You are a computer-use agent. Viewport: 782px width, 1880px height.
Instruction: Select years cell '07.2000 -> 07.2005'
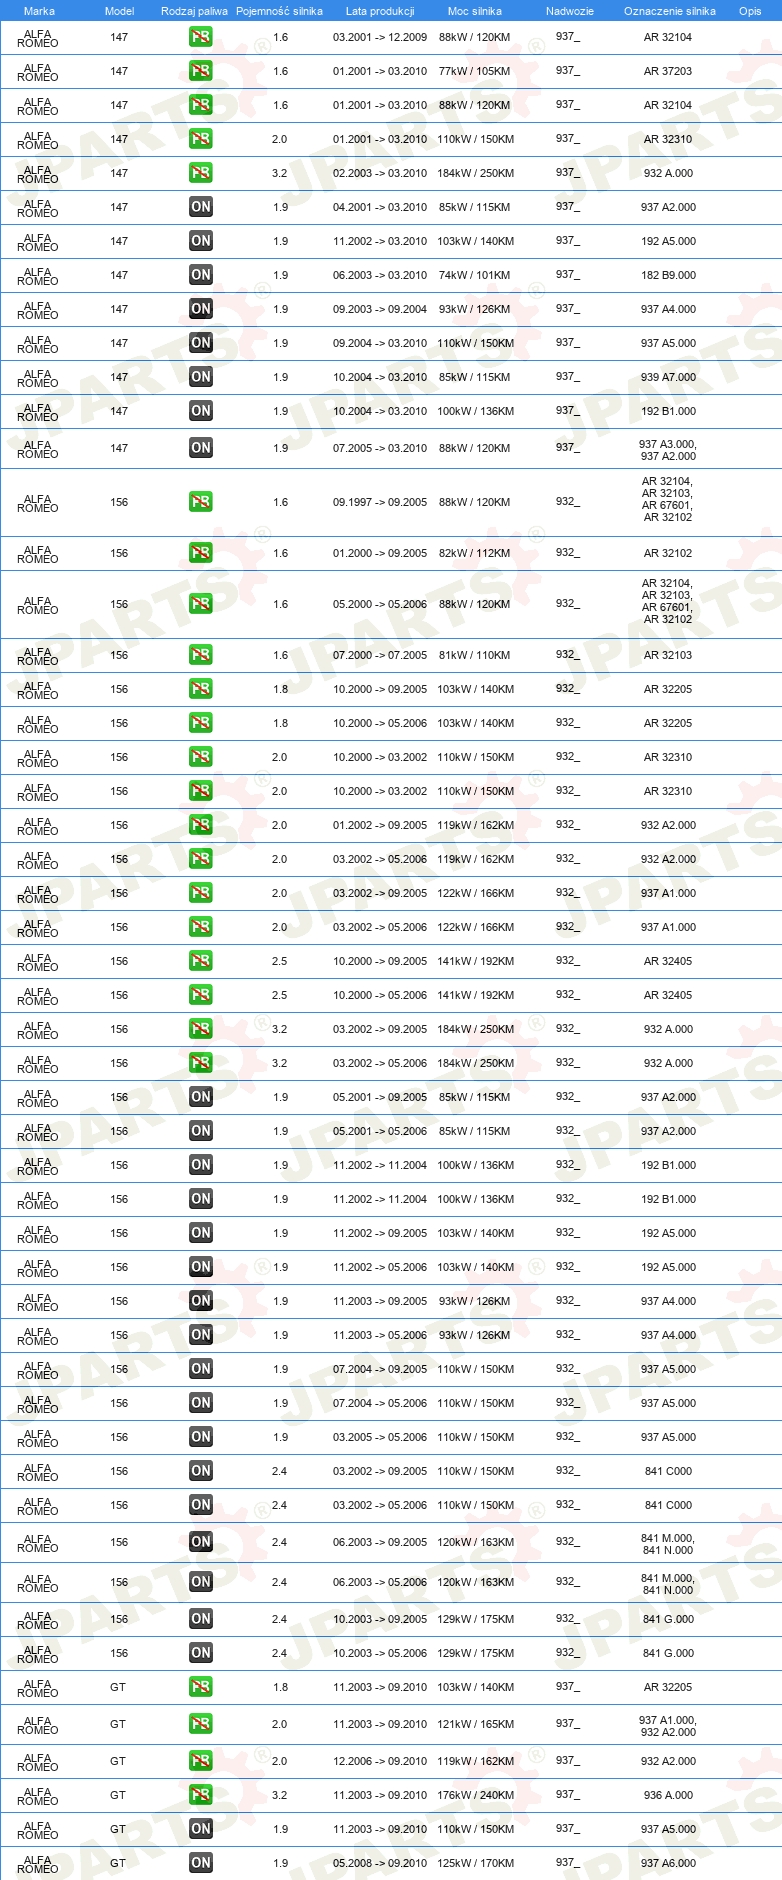(x=380, y=655)
